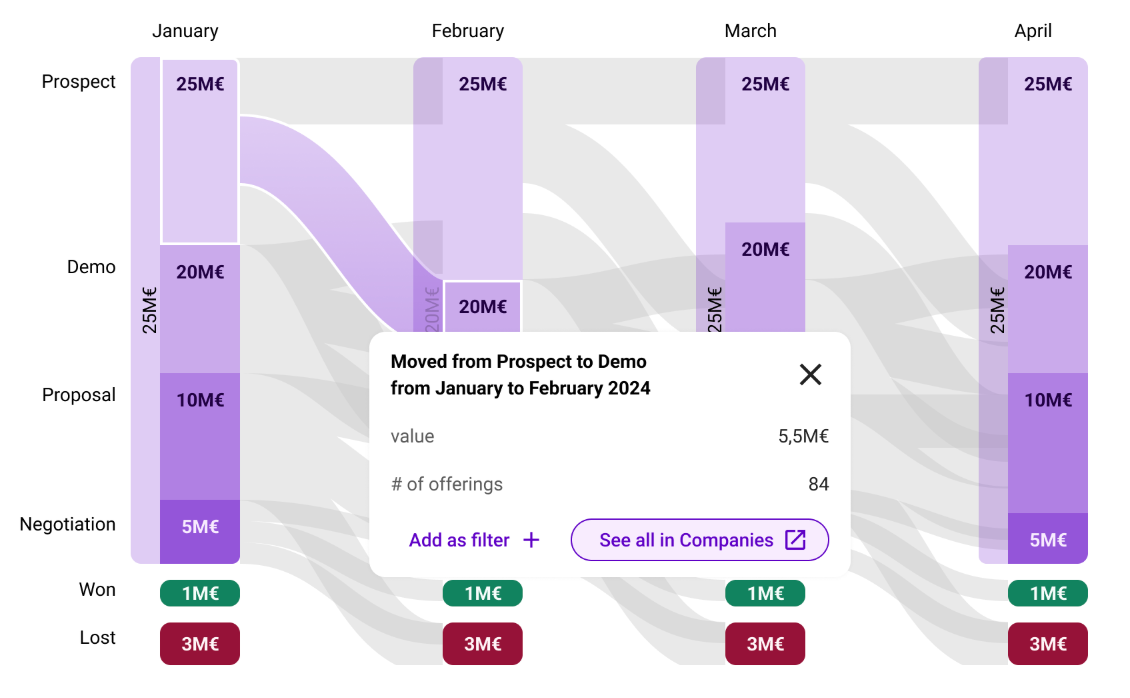
Task: Click the March Won 1M€ badge
Action: [765, 593]
